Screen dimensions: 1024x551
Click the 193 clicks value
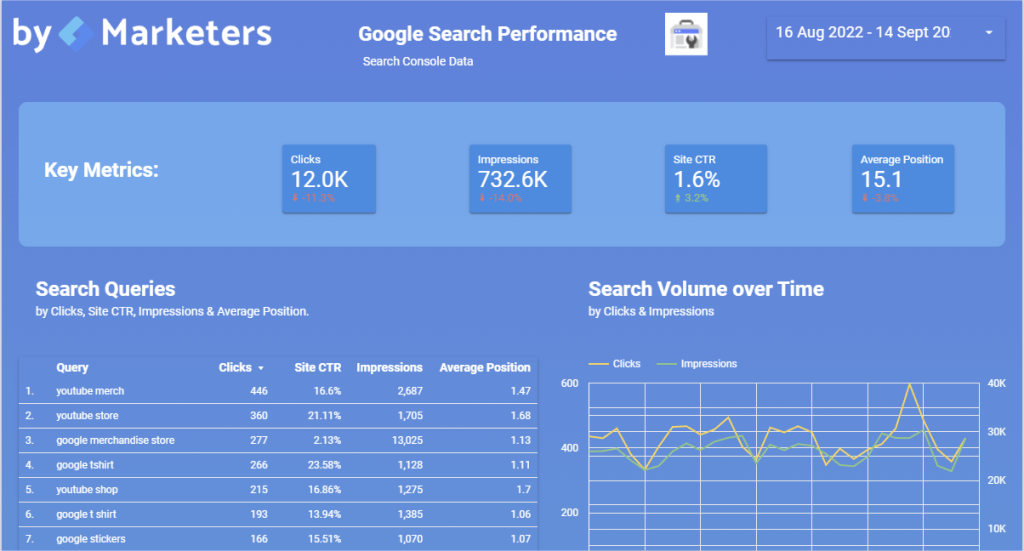(259, 514)
